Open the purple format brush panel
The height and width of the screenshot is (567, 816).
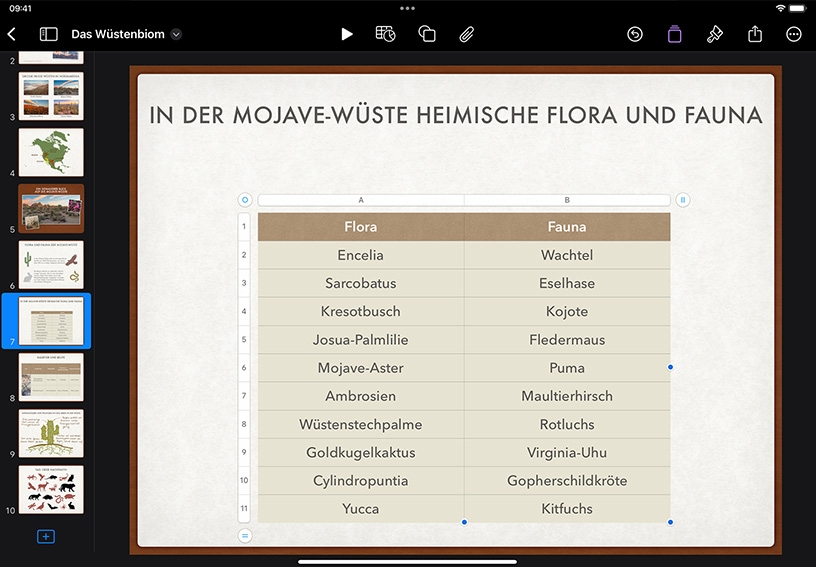tap(674, 34)
